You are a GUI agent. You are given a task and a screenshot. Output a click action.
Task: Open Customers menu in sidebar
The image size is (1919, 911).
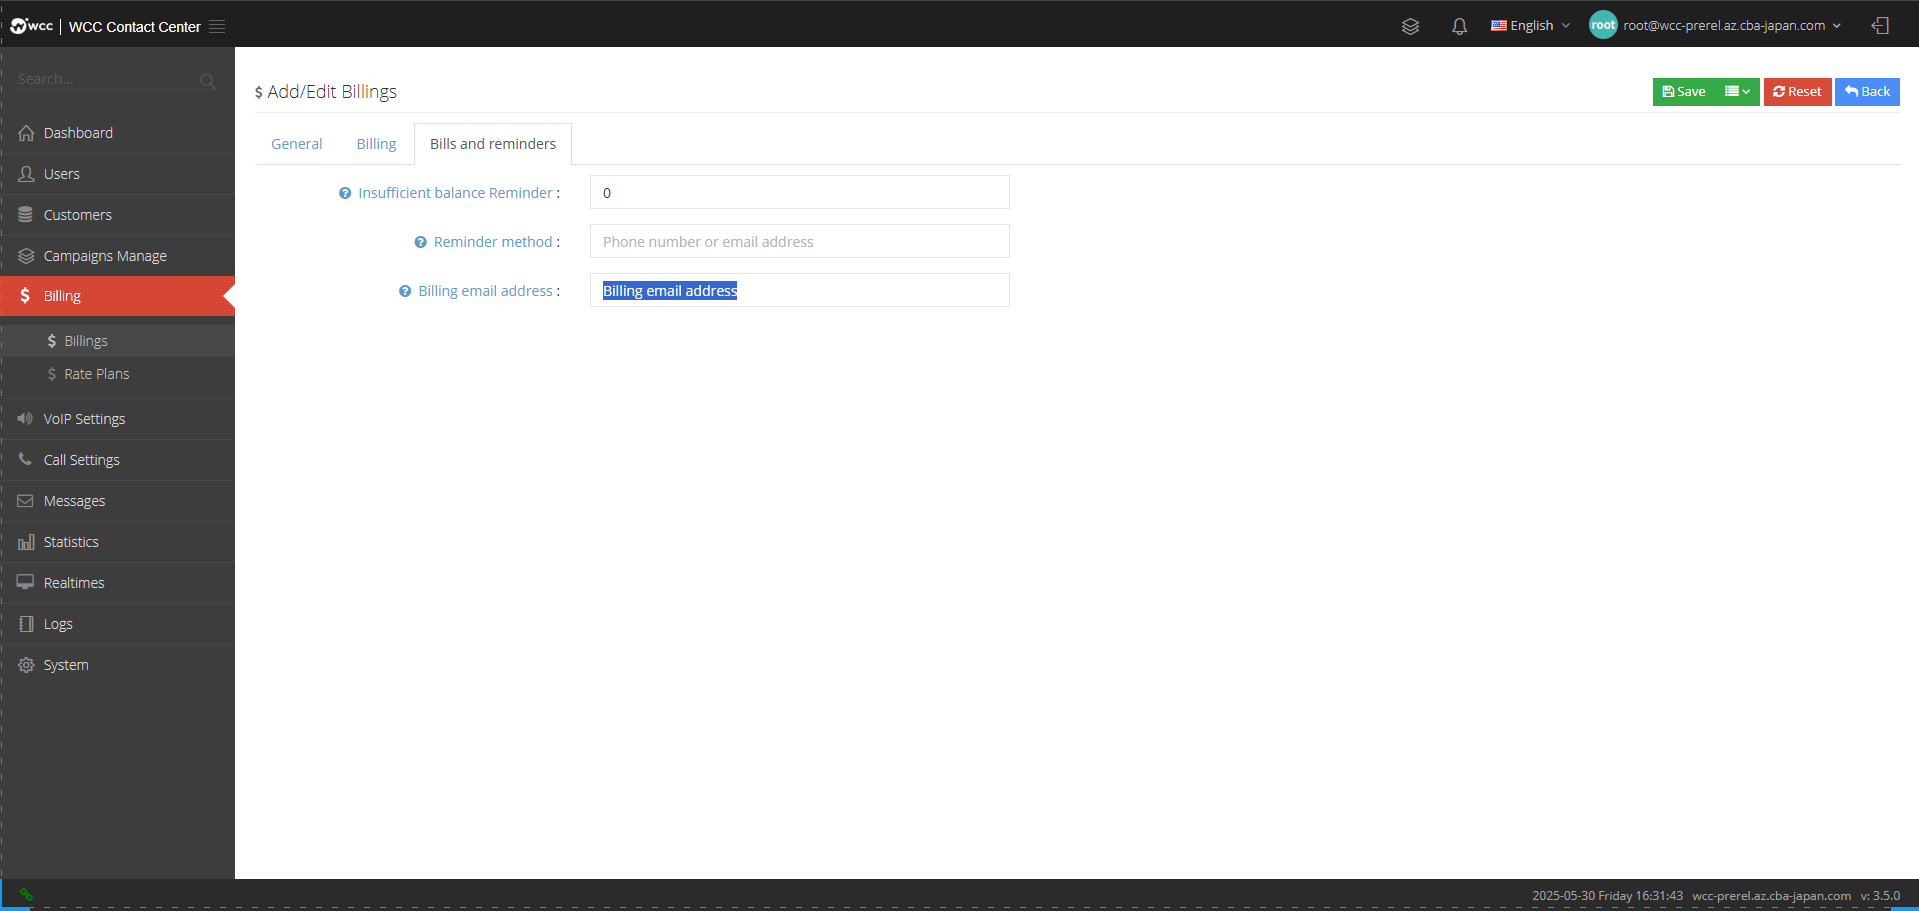pyautogui.click(x=117, y=215)
